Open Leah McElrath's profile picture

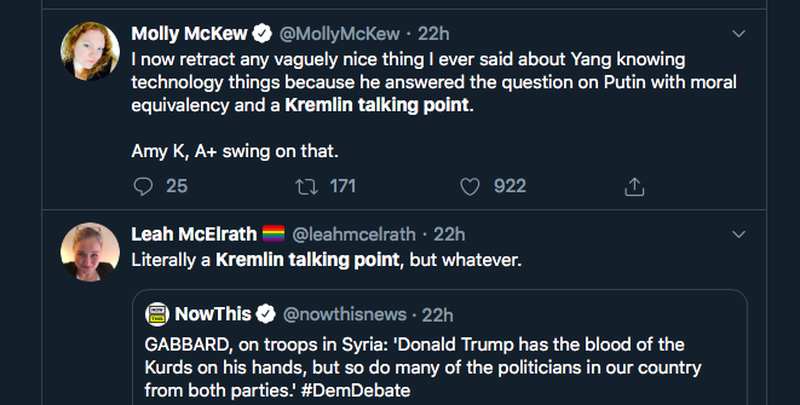91,252
